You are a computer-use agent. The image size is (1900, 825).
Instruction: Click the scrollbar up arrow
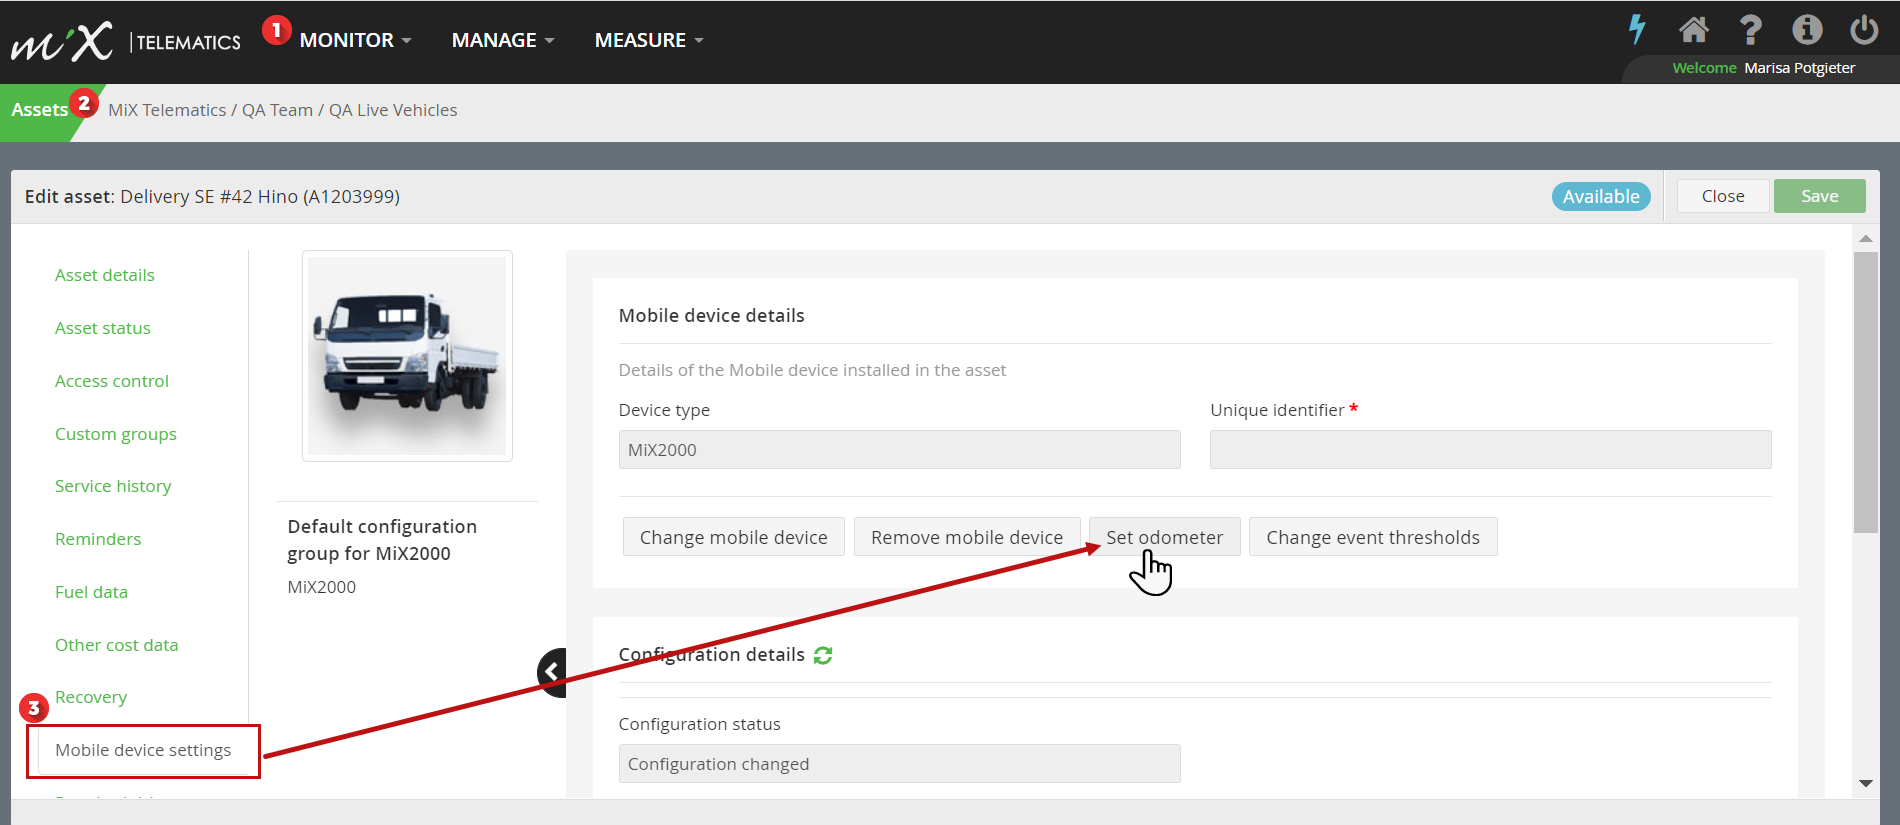click(x=1866, y=238)
